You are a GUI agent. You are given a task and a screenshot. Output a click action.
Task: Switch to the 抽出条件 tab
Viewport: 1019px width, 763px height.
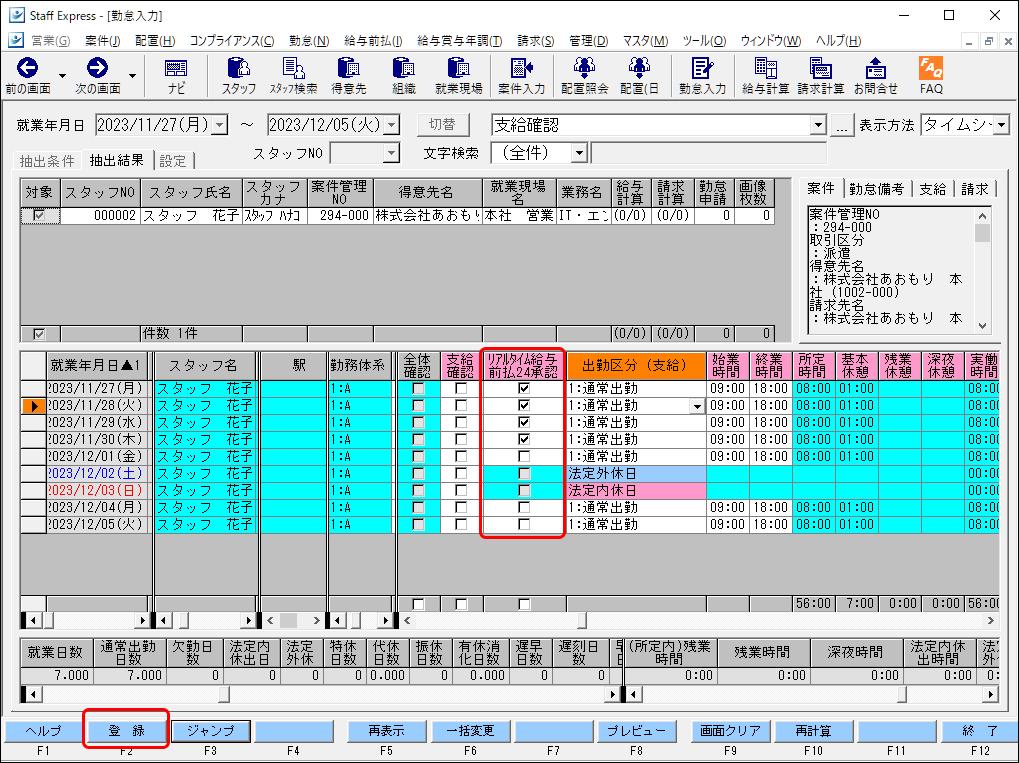click(x=47, y=161)
